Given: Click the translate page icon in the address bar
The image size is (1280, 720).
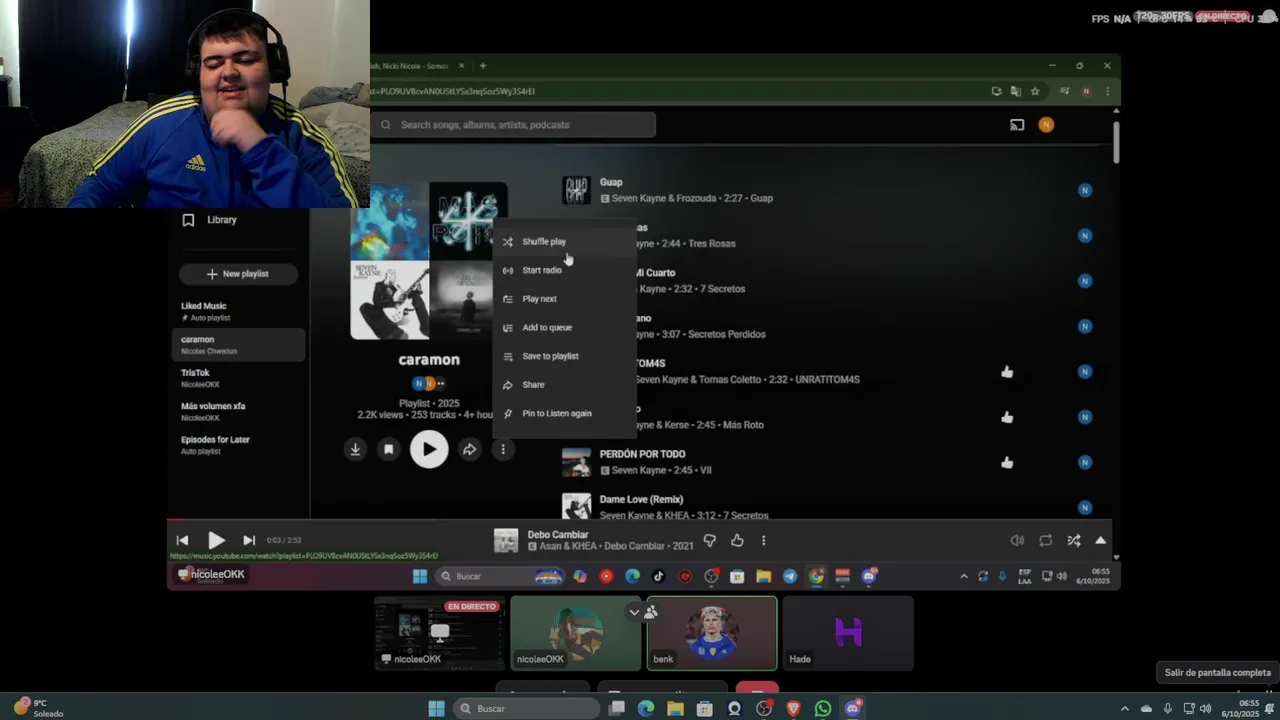Looking at the screenshot, I should coord(1016,91).
